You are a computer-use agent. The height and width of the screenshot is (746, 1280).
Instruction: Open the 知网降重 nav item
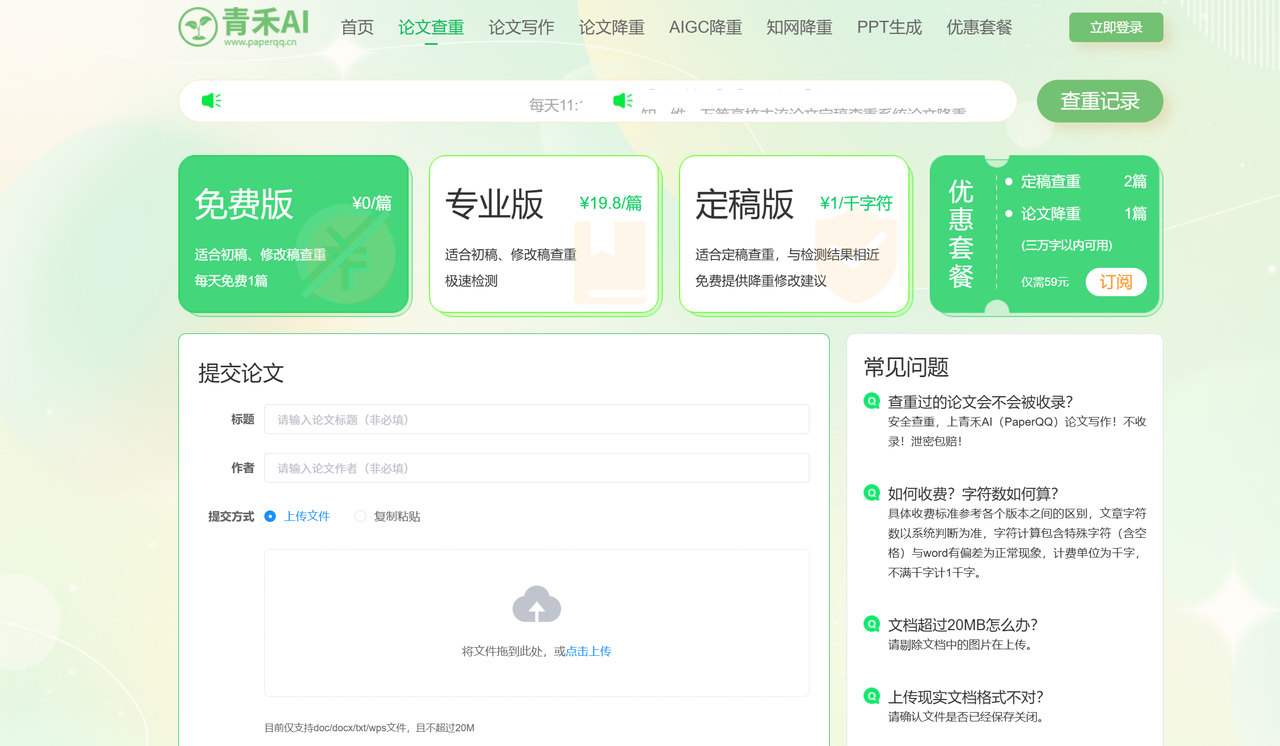[799, 27]
